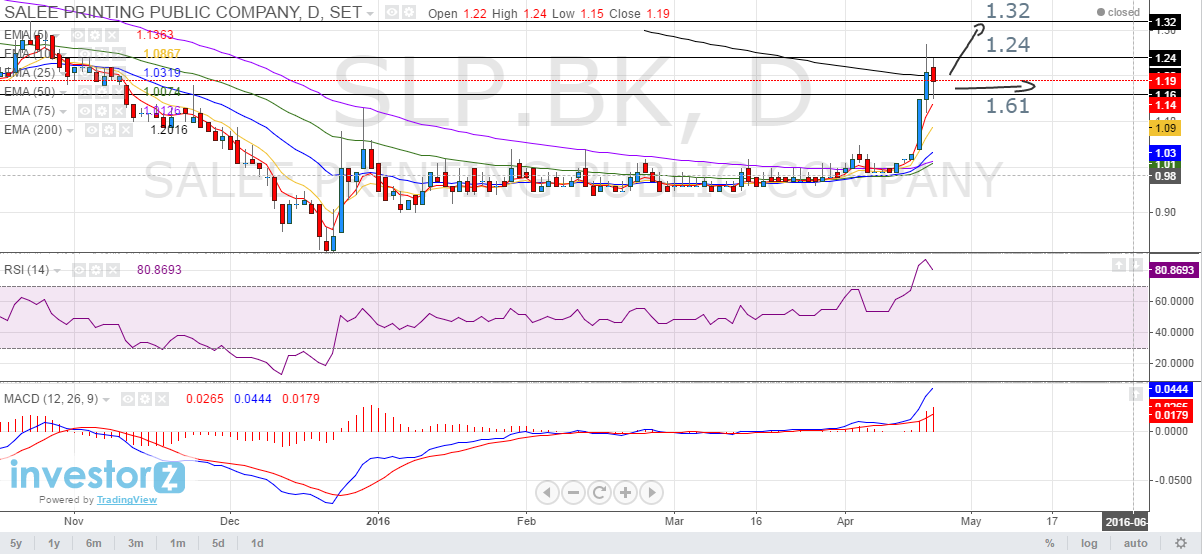
Task: Select the 5d time range
Action: coord(217,543)
